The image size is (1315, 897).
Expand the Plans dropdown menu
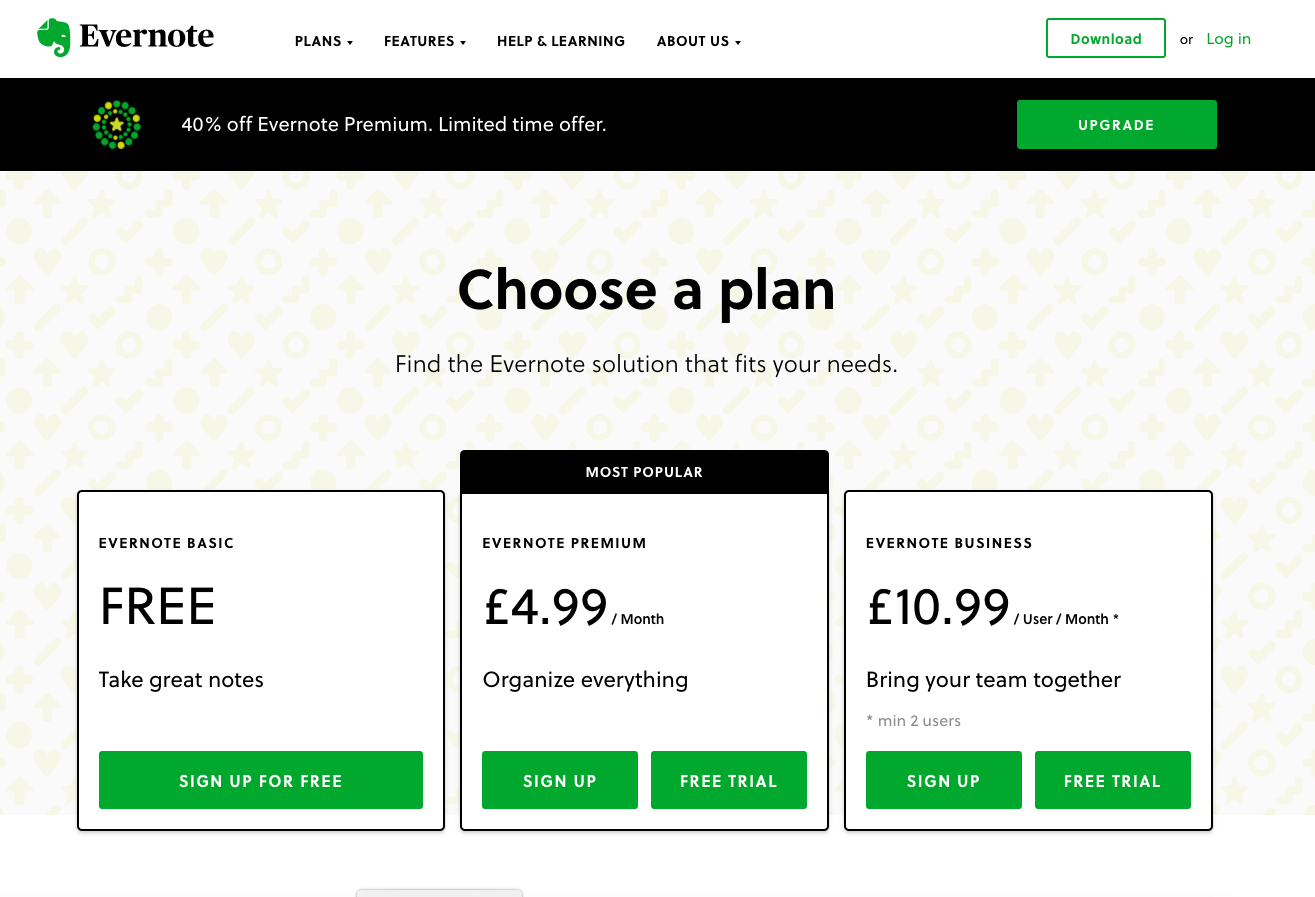pos(323,41)
